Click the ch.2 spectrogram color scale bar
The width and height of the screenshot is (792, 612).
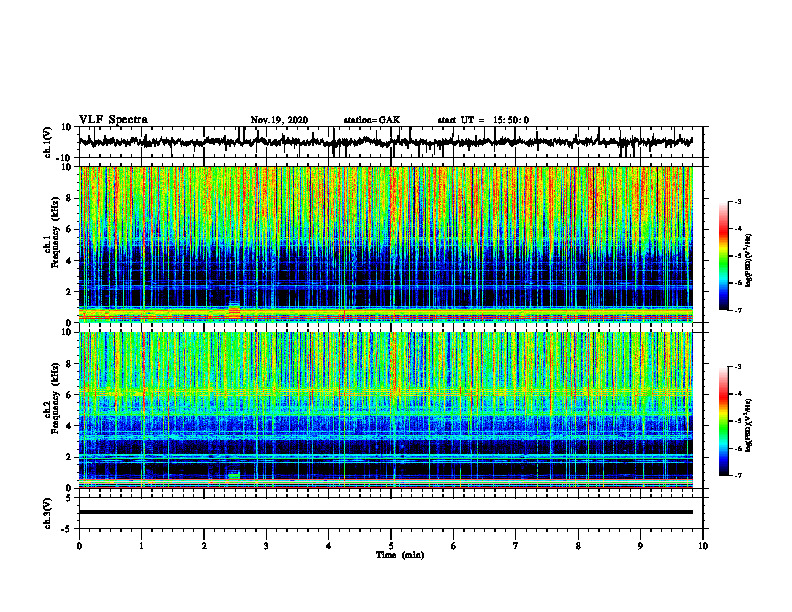(x=724, y=421)
